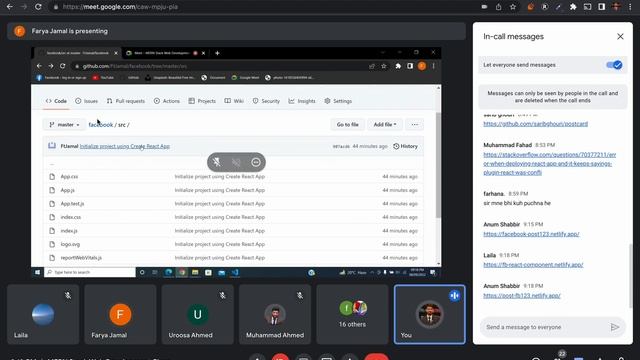Open Anum Shabbir's facebook-post123 netlify link
Viewport: 640px width, 360px height.
pyautogui.click(x=531, y=234)
